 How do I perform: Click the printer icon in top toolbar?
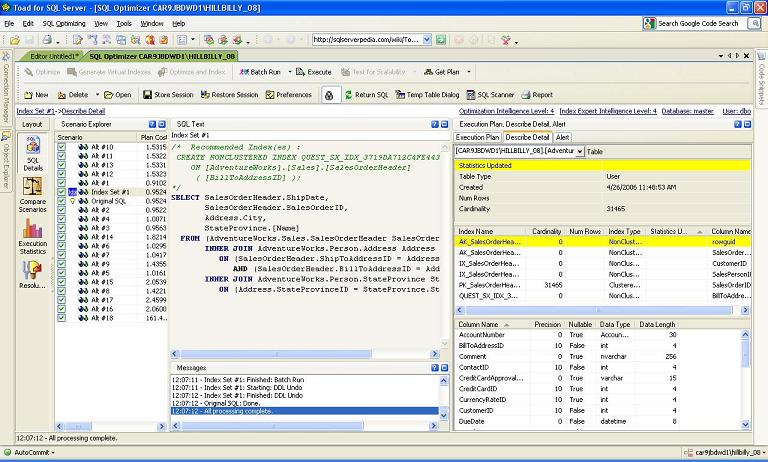47,40
